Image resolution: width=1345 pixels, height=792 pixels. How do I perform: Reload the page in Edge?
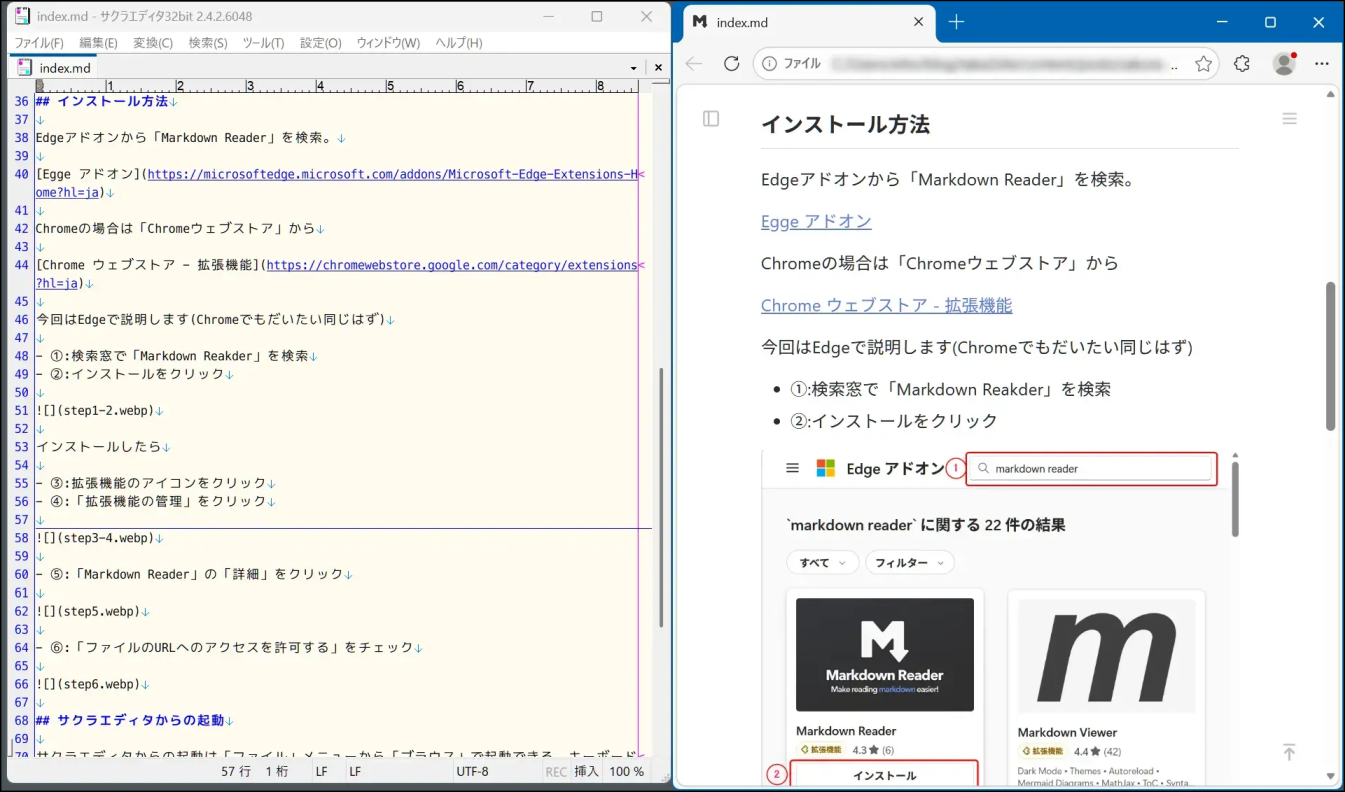[731, 63]
